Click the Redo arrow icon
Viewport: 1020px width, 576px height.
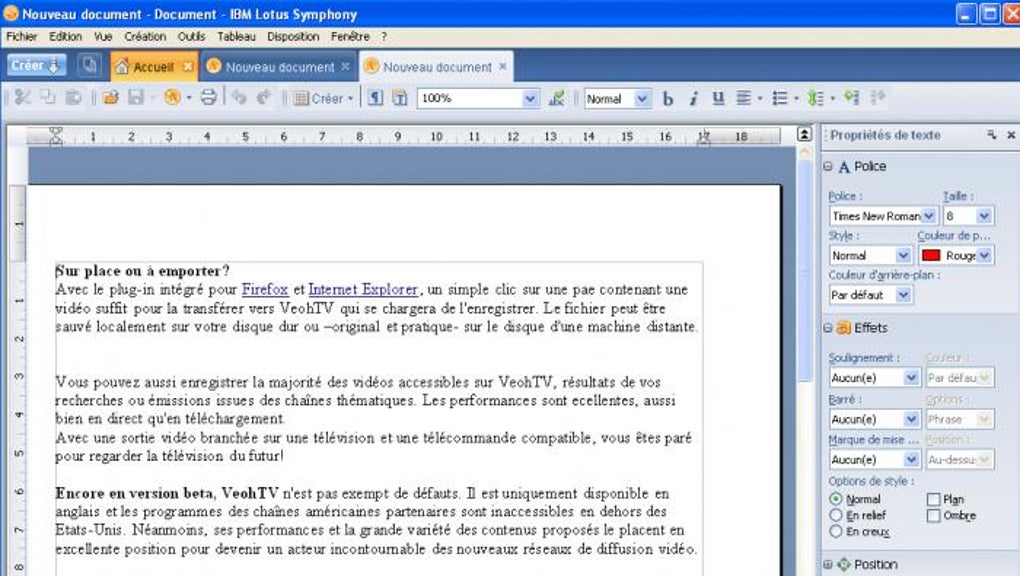(263, 98)
